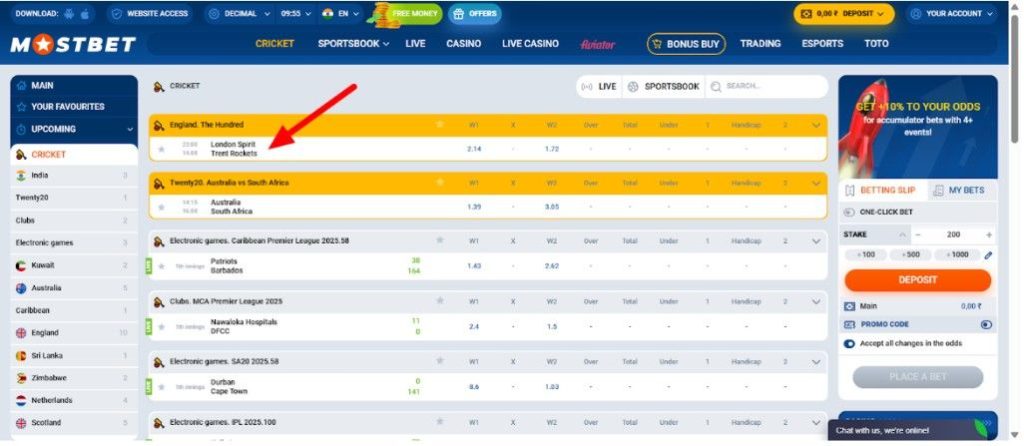Open Website Access shield link
Image resolution: width=1024 pixels, height=446 pixels.
[150, 14]
